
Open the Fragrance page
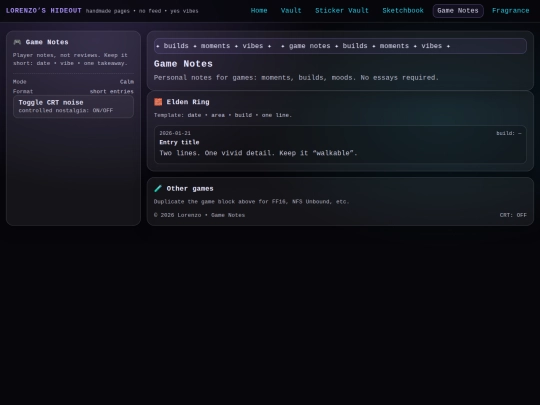coord(511,11)
